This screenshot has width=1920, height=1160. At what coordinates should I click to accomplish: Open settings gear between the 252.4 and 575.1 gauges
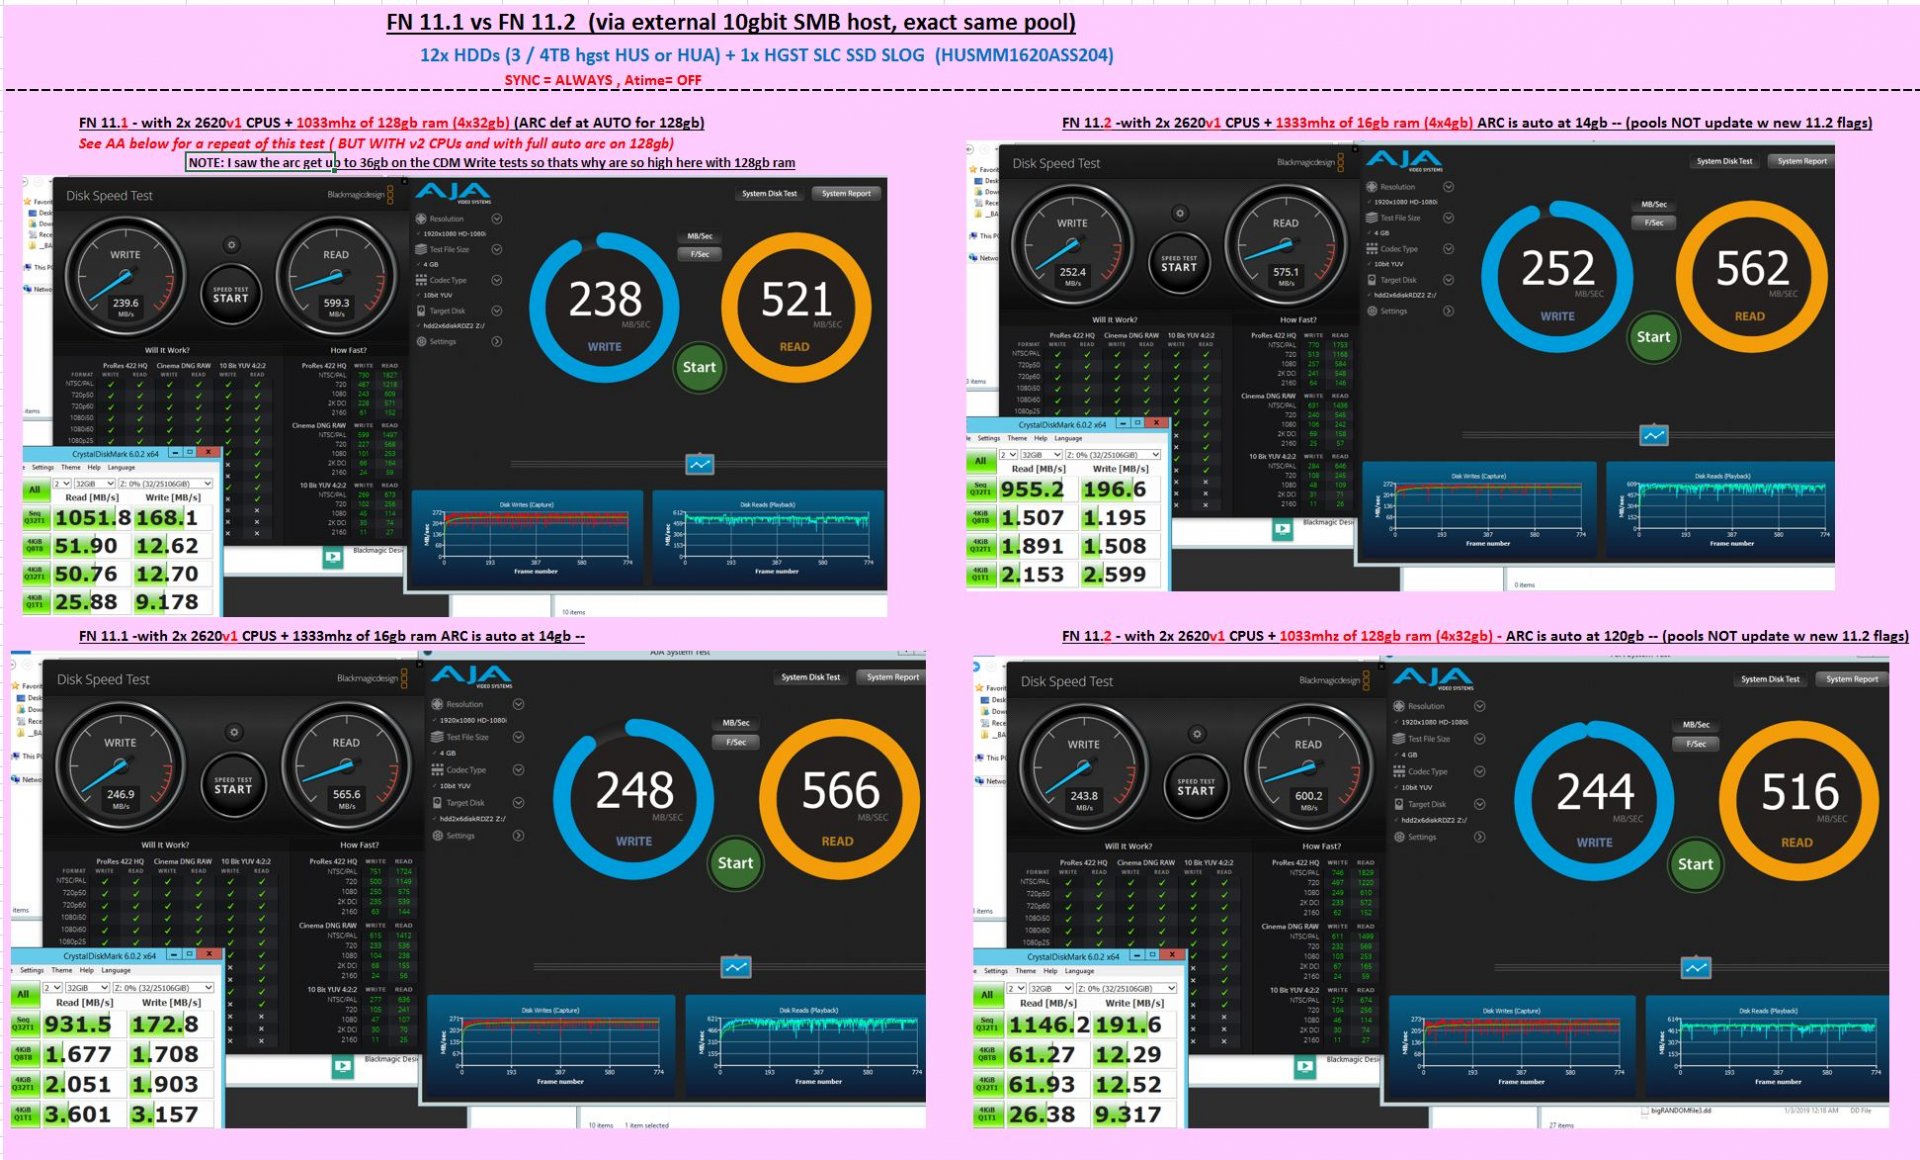click(1180, 213)
